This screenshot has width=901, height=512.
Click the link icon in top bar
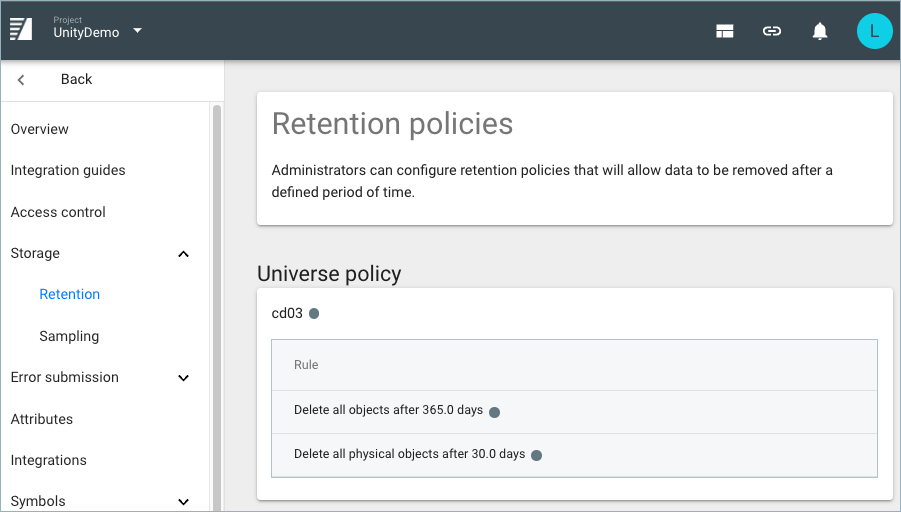[772, 31]
